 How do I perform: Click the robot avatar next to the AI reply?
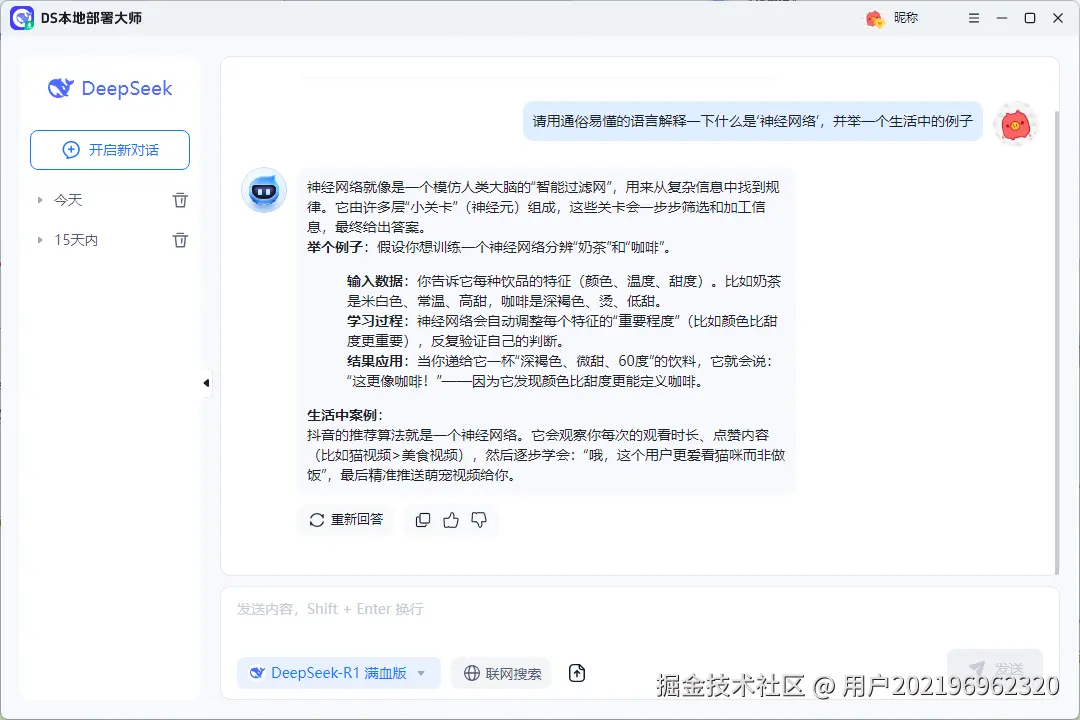264,191
